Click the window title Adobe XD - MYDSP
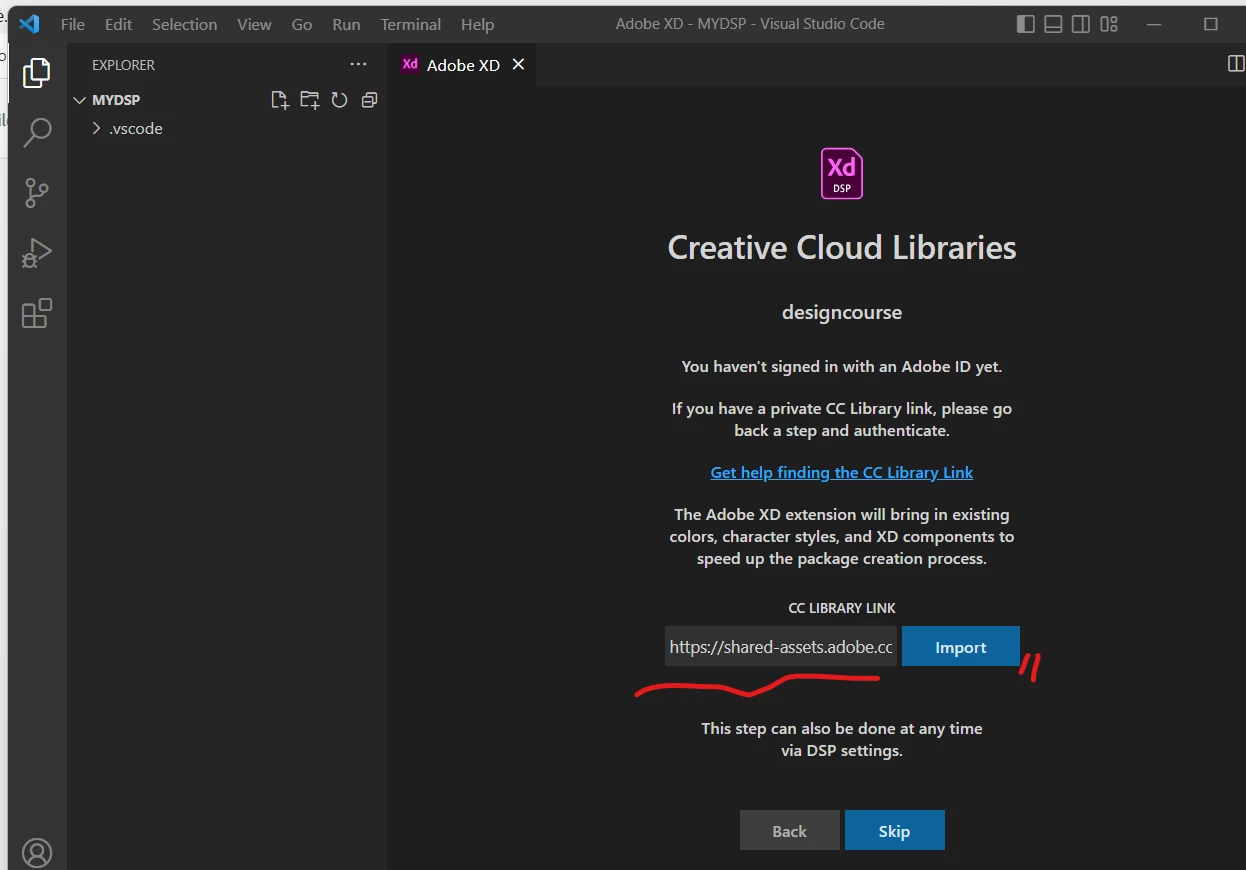This screenshot has height=870, width=1246. click(750, 24)
